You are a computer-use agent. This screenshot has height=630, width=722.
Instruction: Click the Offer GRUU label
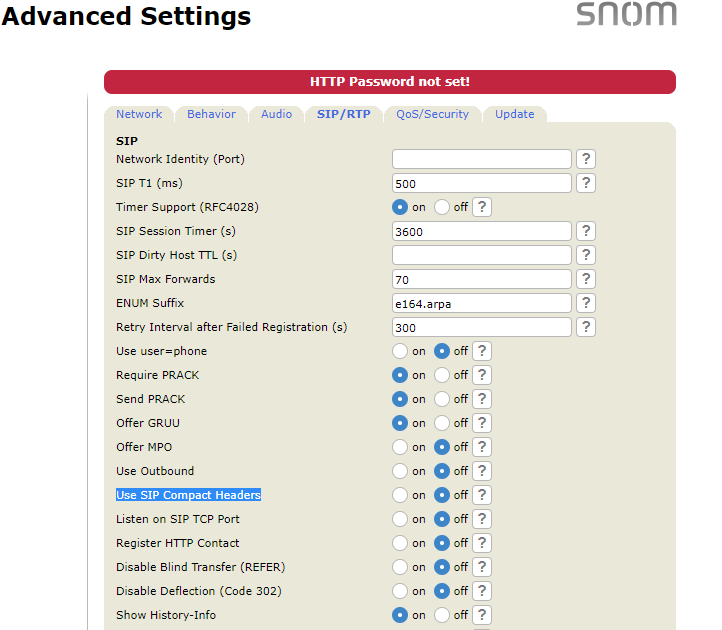[148, 423]
